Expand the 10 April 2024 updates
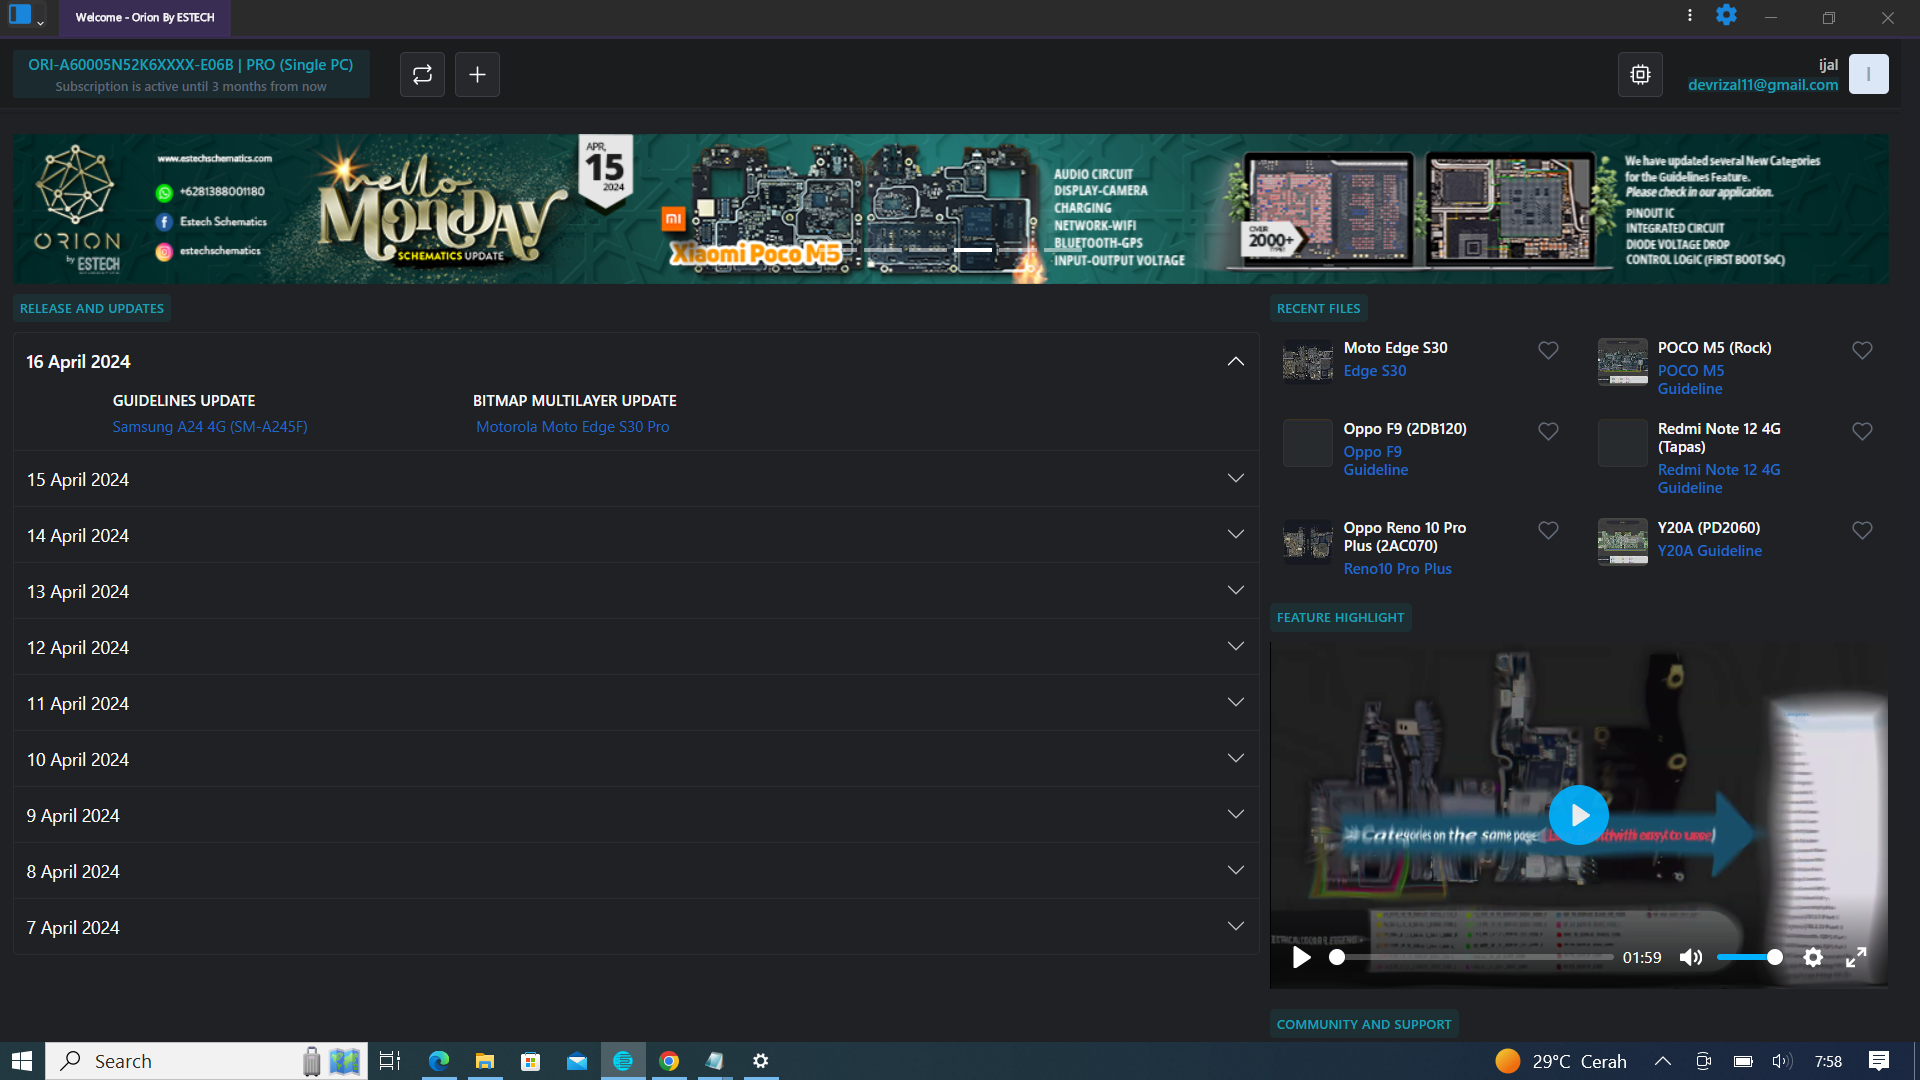Image resolution: width=1920 pixels, height=1080 pixels. pyautogui.click(x=1235, y=759)
